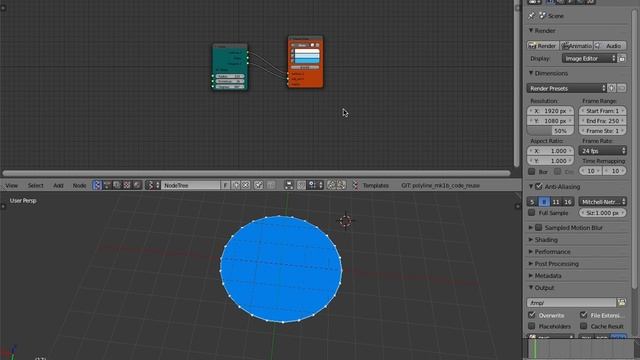640x360 pixels.
Task: Add a new render preset with plus icon
Action: (611, 88)
